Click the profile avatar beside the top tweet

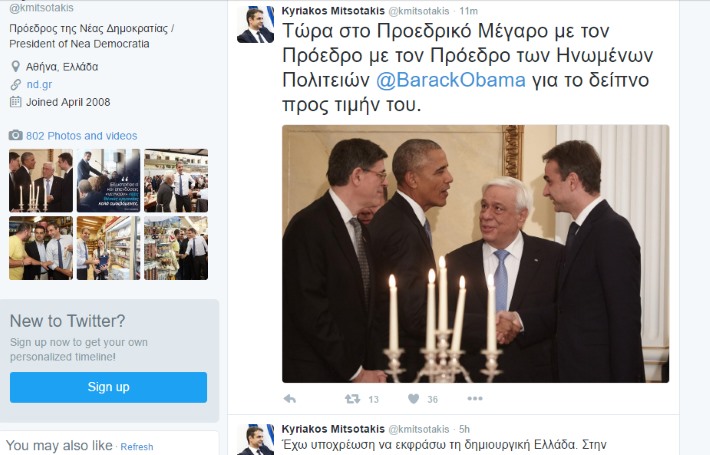[x=255, y=24]
